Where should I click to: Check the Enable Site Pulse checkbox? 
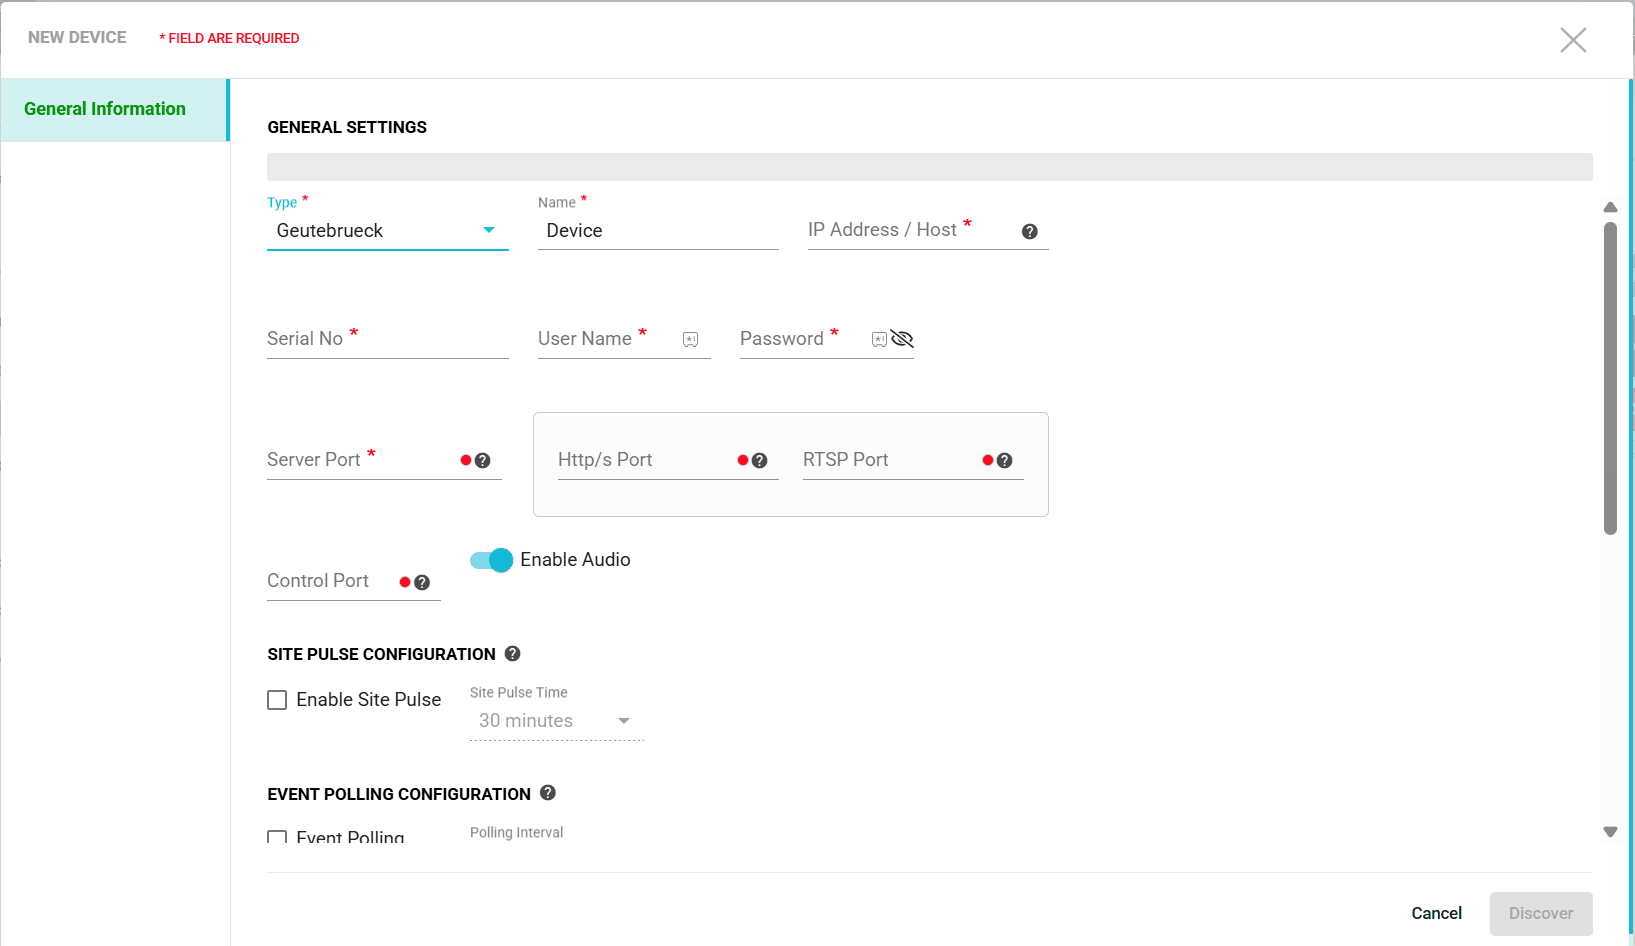[x=277, y=700]
